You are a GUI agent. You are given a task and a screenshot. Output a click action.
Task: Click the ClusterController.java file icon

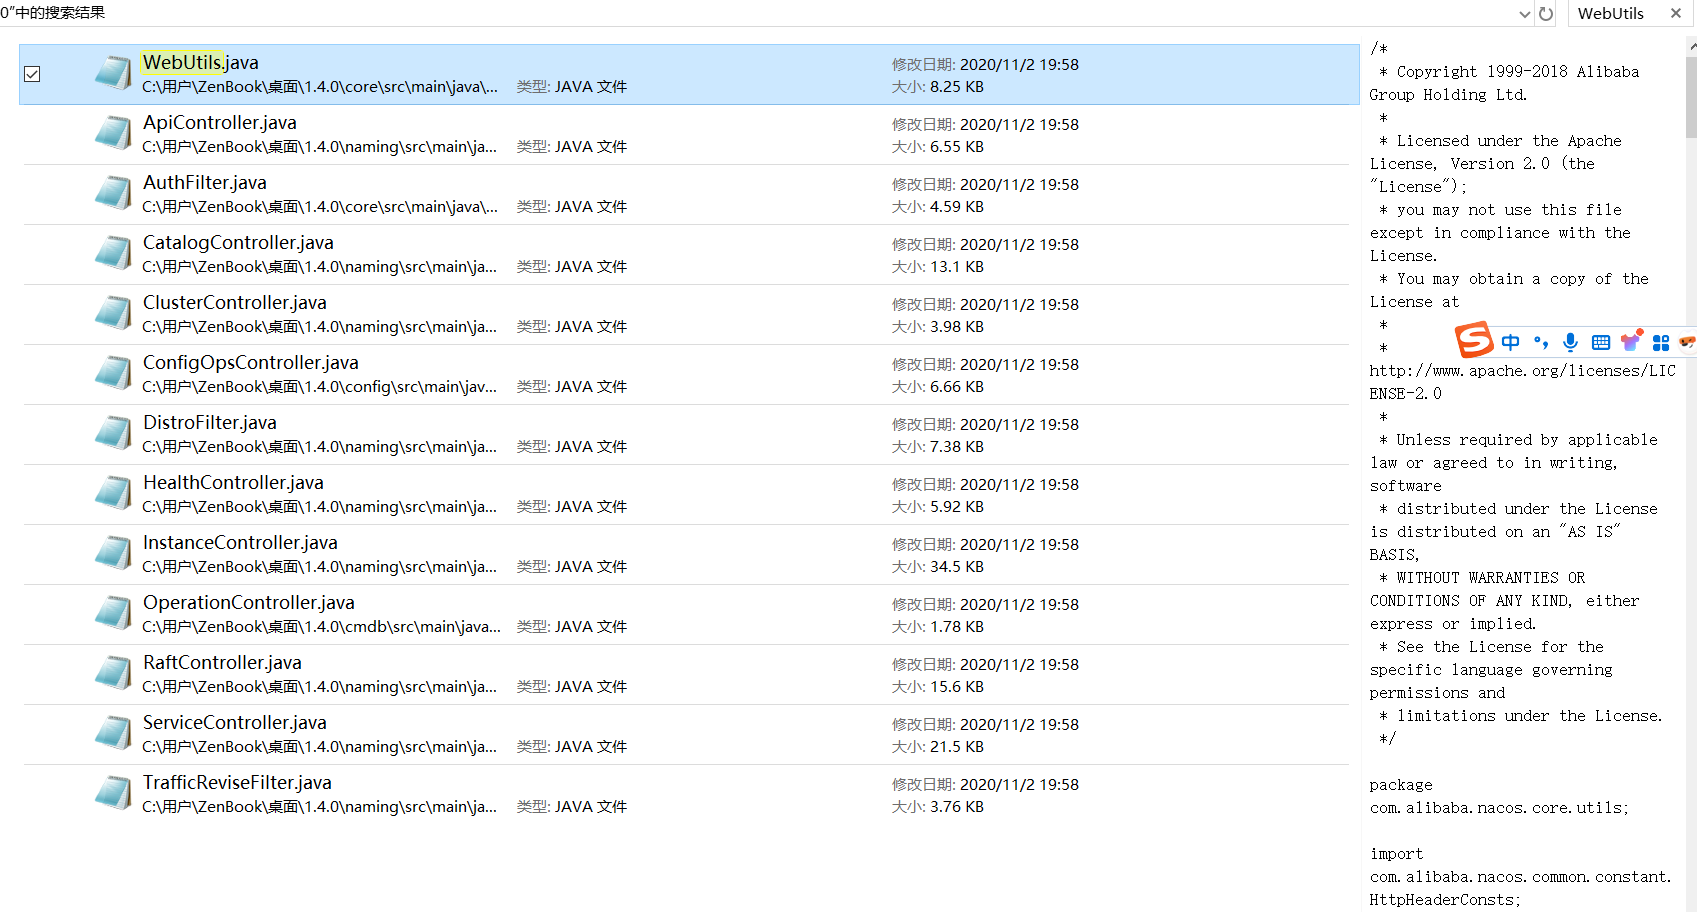[x=113, y=313]
